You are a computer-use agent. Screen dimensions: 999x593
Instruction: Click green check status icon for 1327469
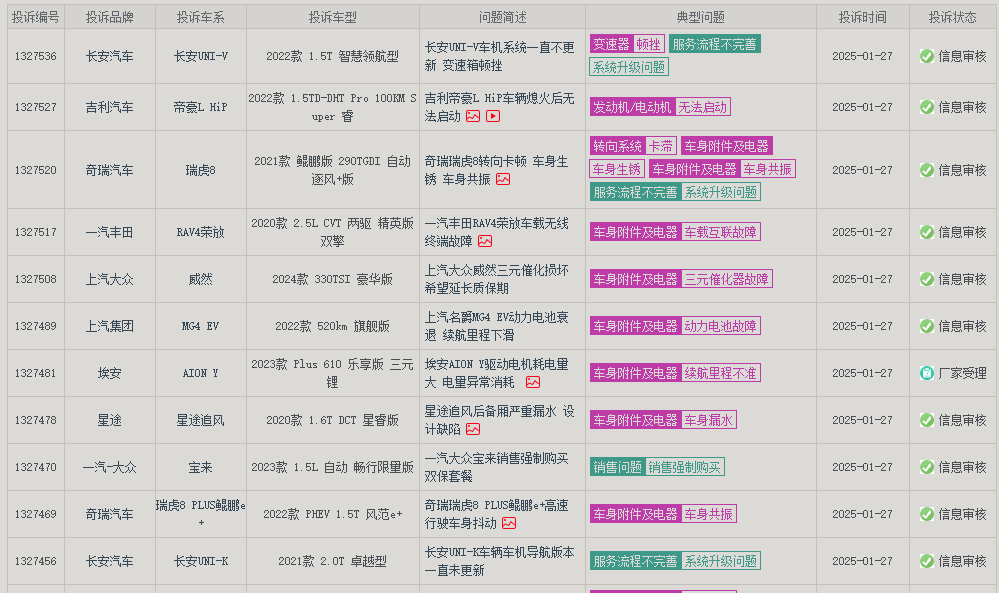pos(927,514)
